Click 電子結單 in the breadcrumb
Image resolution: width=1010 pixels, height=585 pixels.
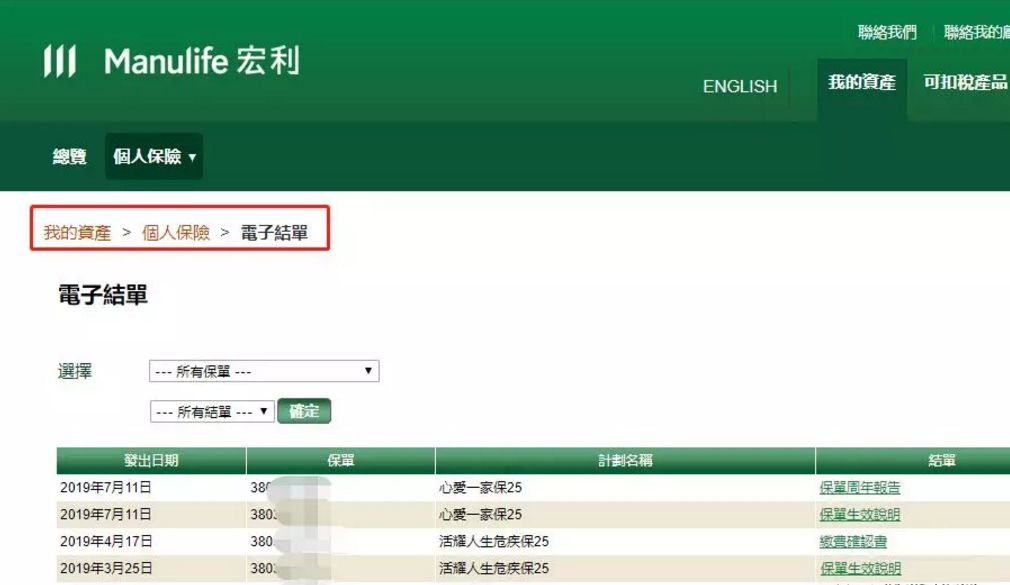[x=274, y=233]
